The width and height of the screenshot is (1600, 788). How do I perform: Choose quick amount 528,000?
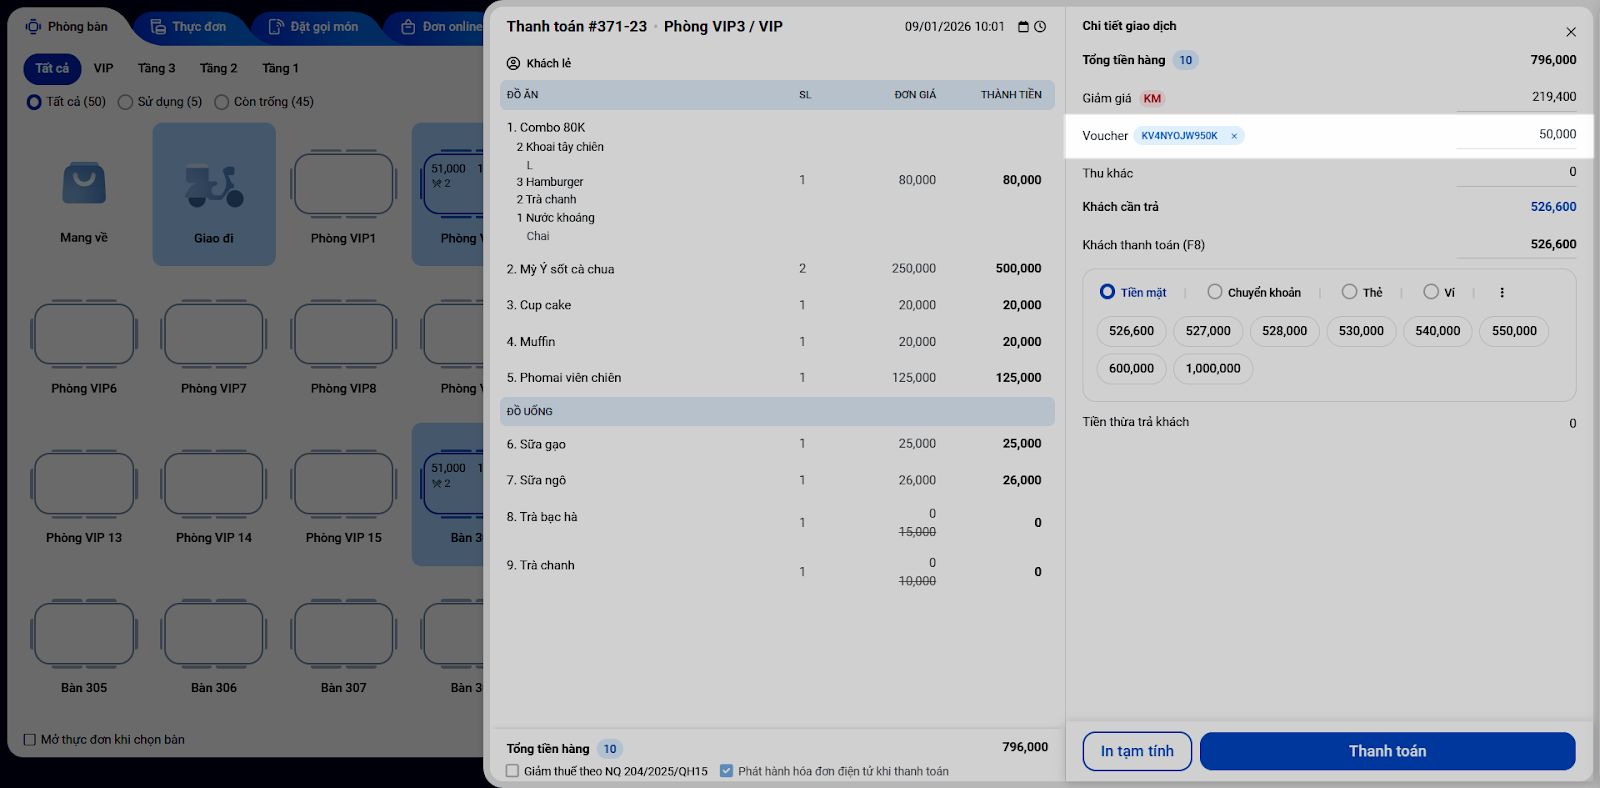[x=1285, y=331]
